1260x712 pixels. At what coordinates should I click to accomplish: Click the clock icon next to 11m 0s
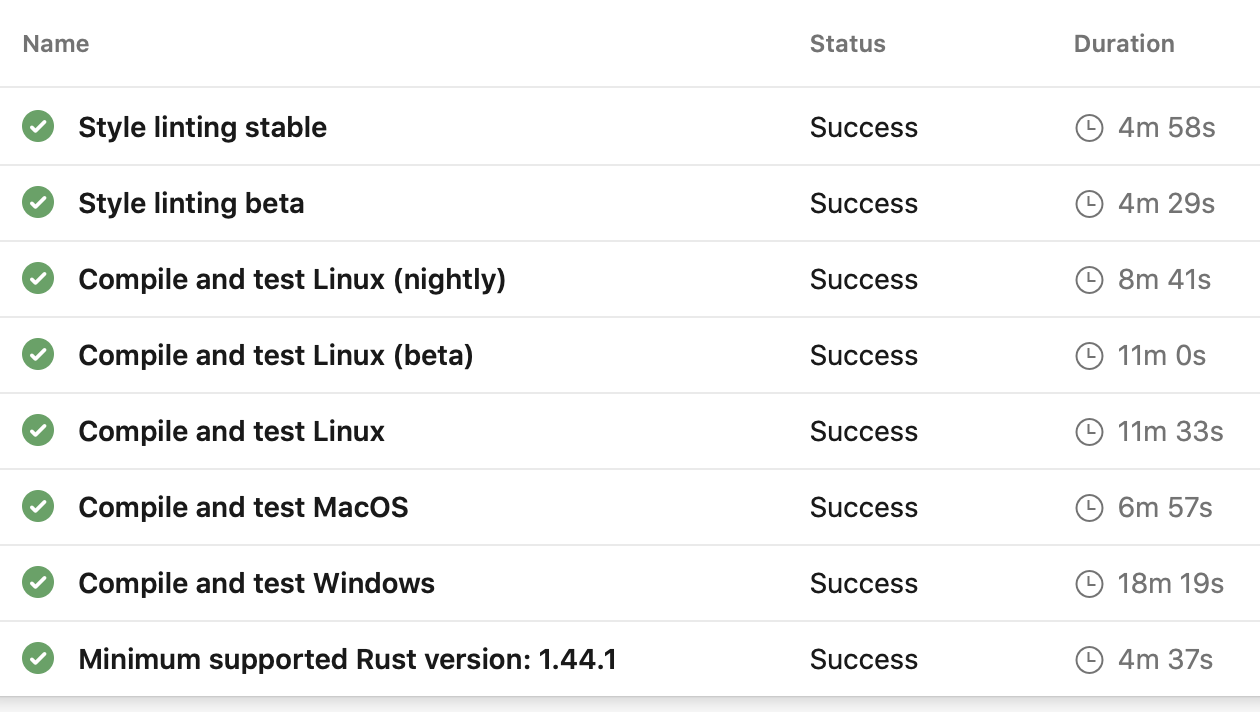[x=1088, y=356]
